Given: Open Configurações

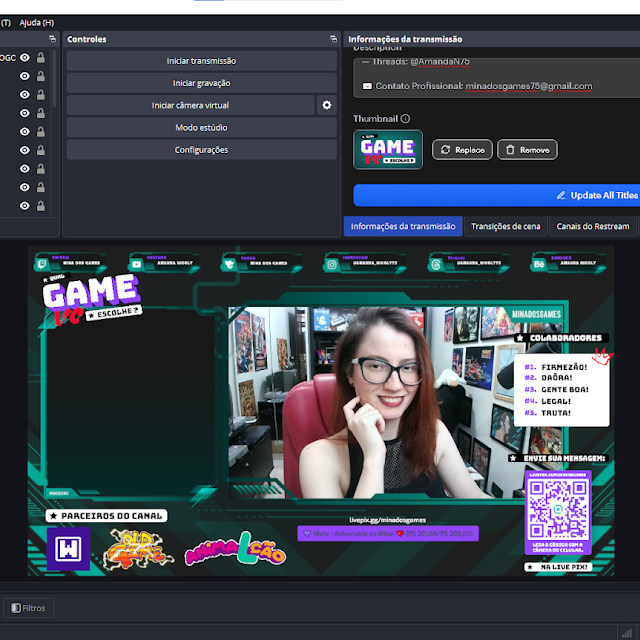Looking at the screenshot, I should [202, 150].
